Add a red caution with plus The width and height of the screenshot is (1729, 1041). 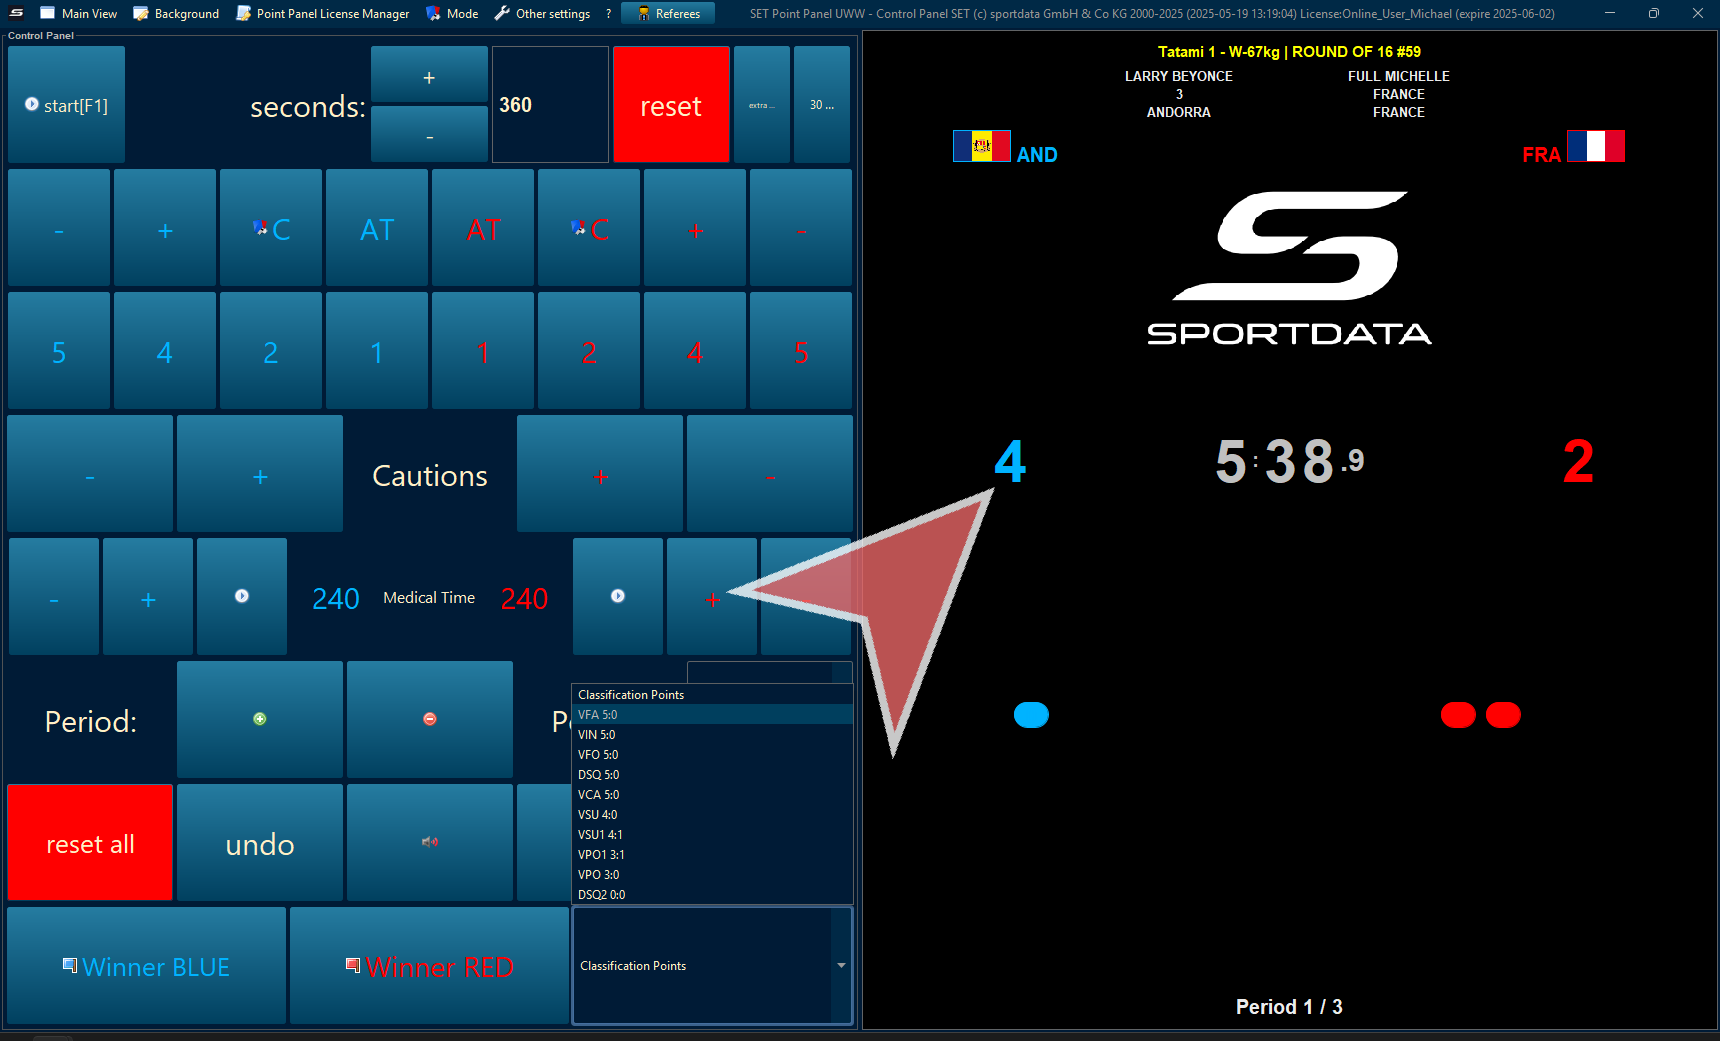600,474
